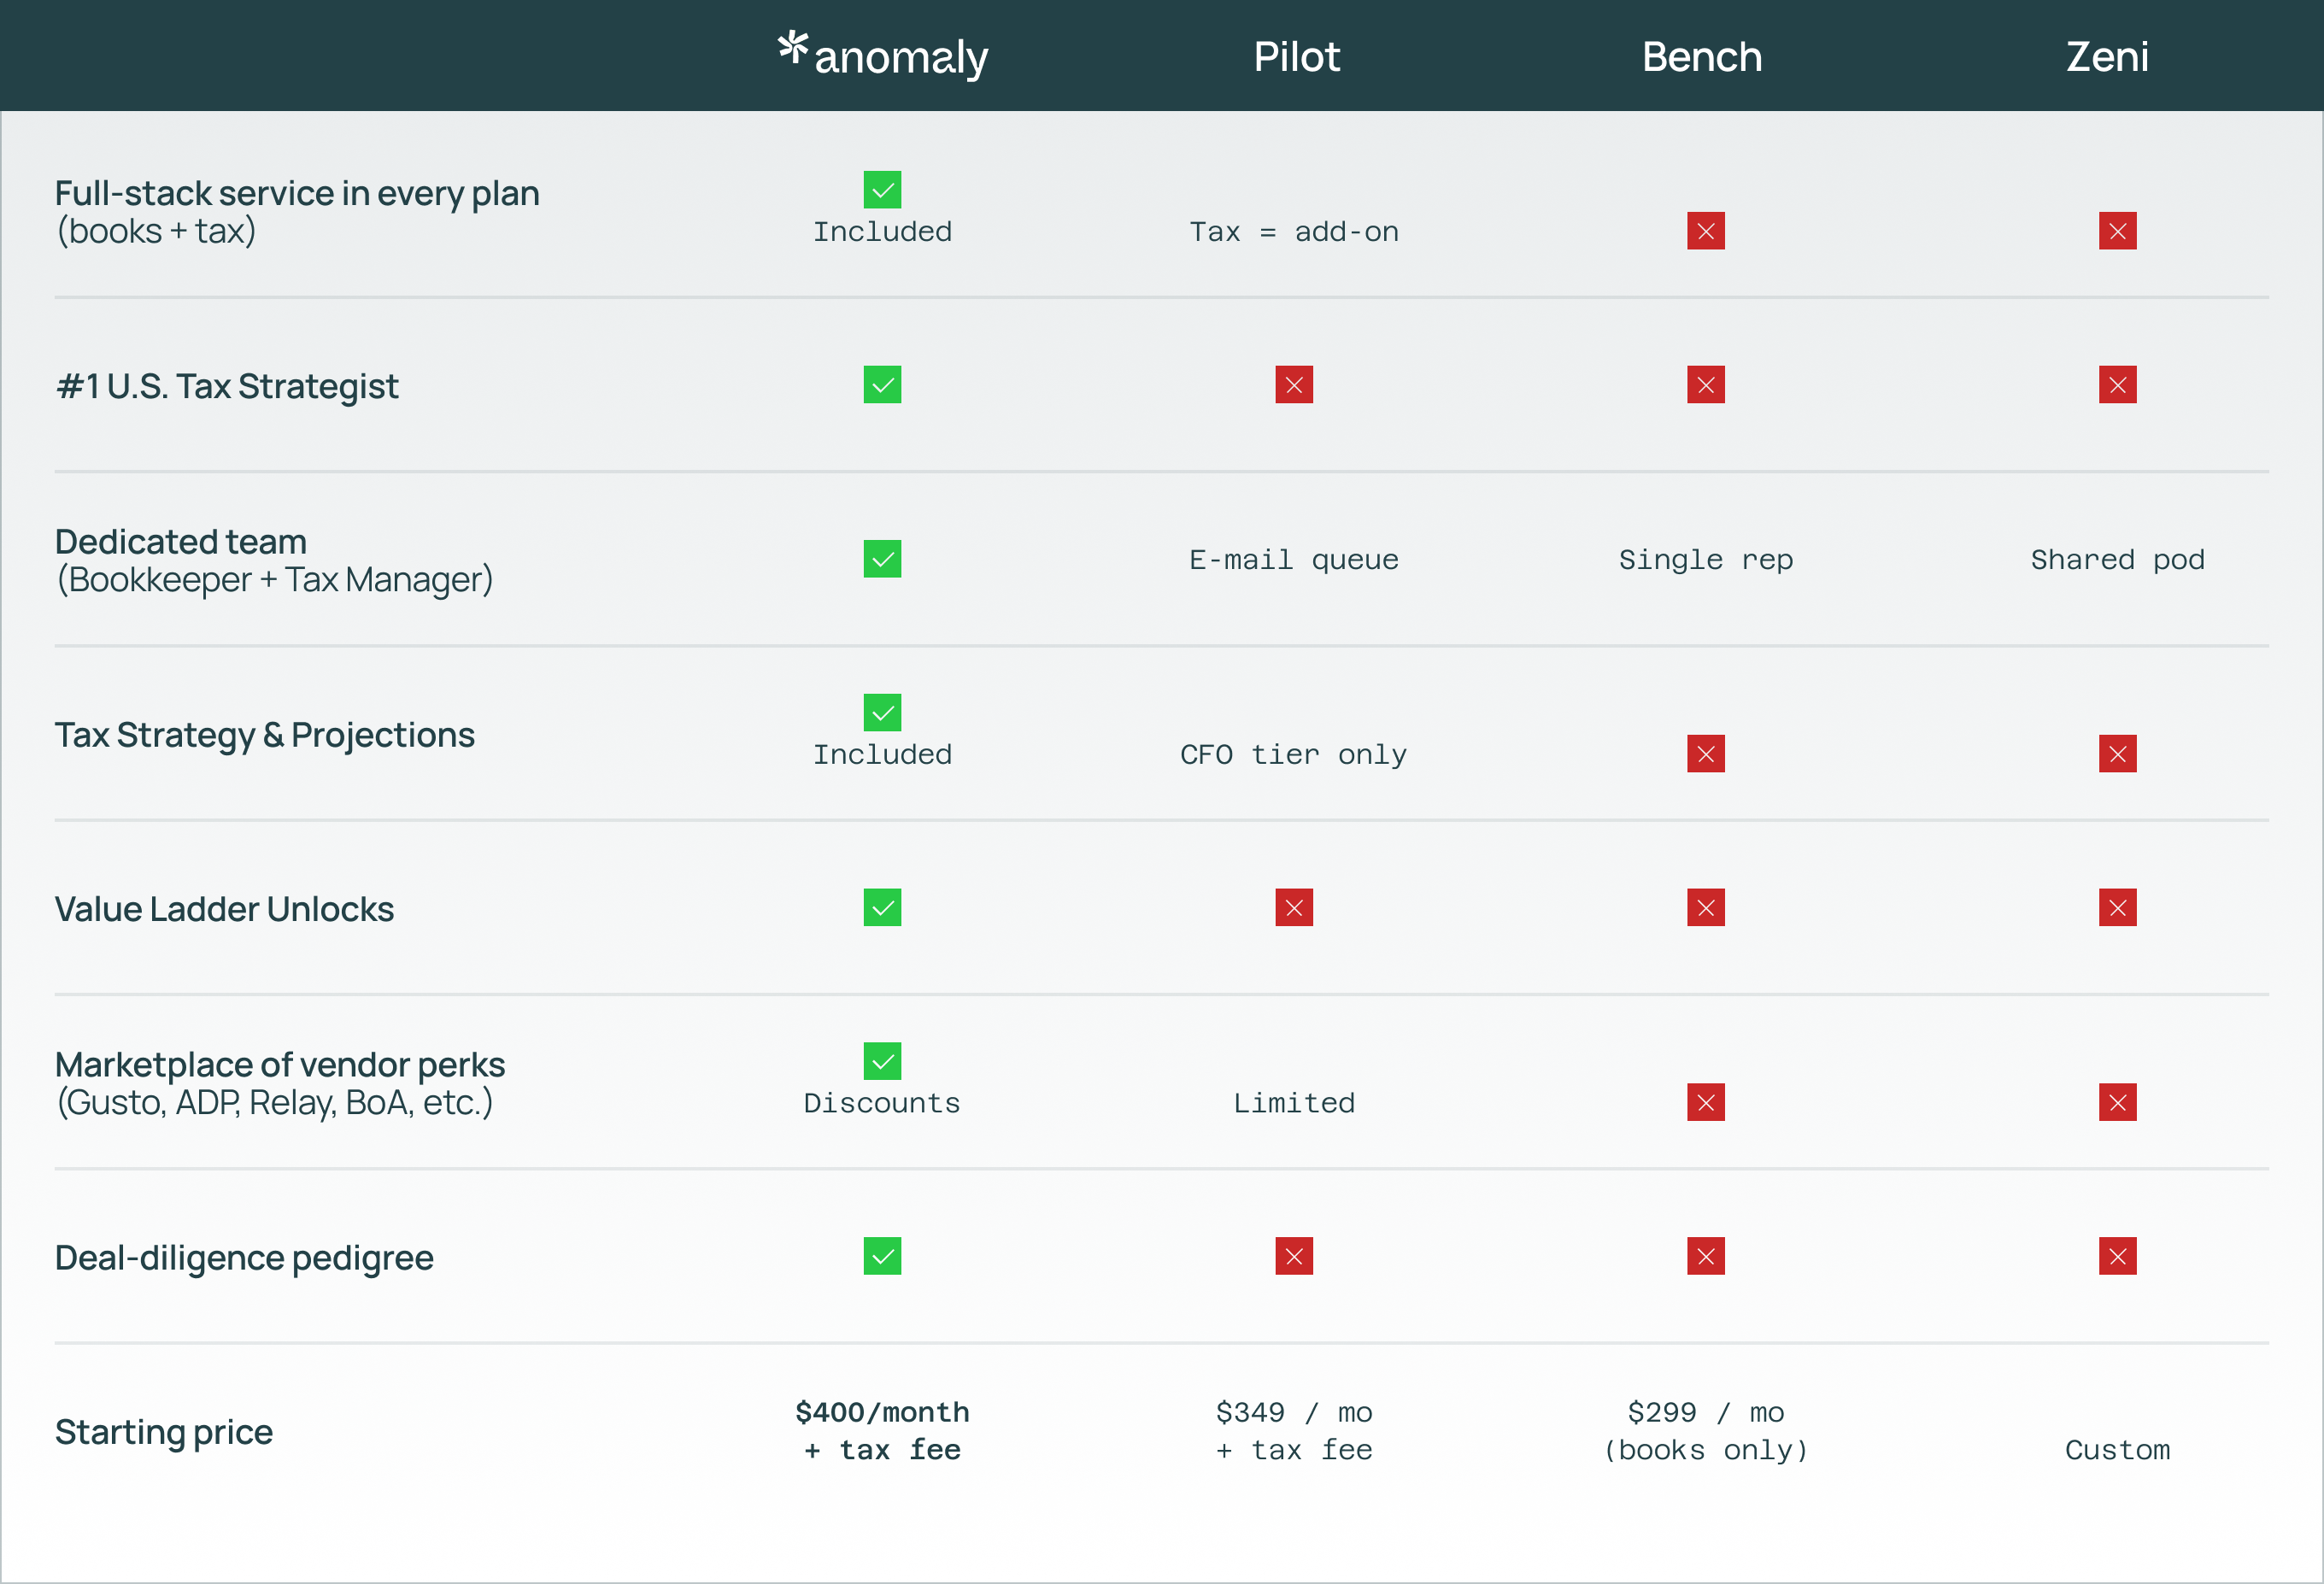
Task: Select the Zeni column header
Action: coord(2107,57)
